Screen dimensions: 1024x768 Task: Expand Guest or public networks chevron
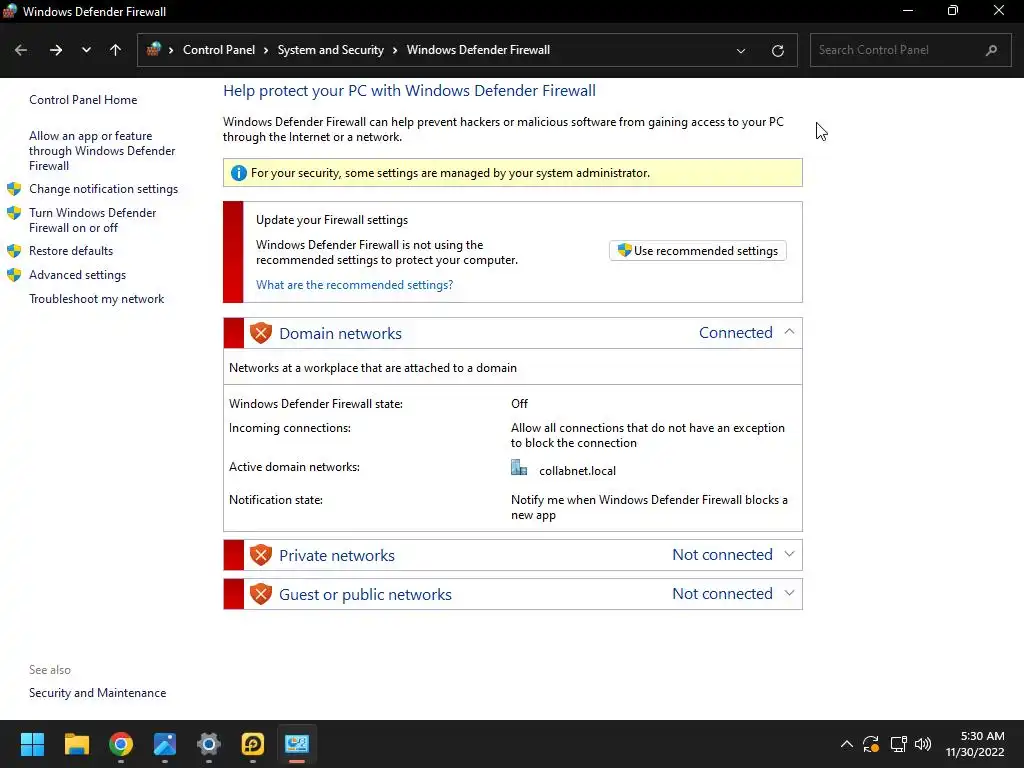click(x=789, y=594)
